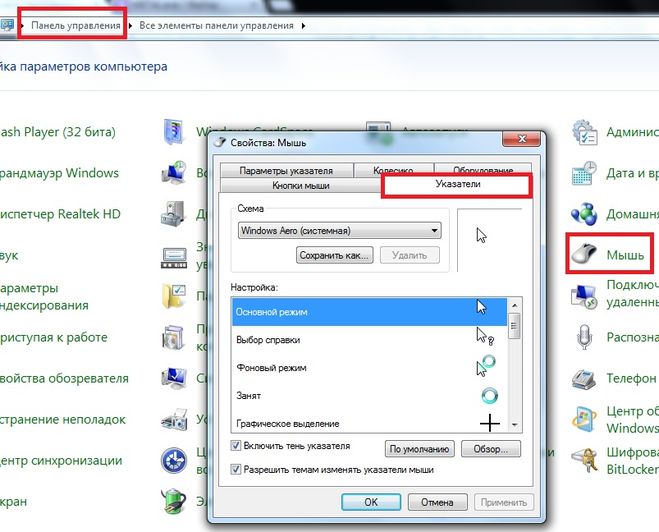Click the Центр обновления Windows icon
The width and height of the screenshot is (659, 532).
pos(584,419)
